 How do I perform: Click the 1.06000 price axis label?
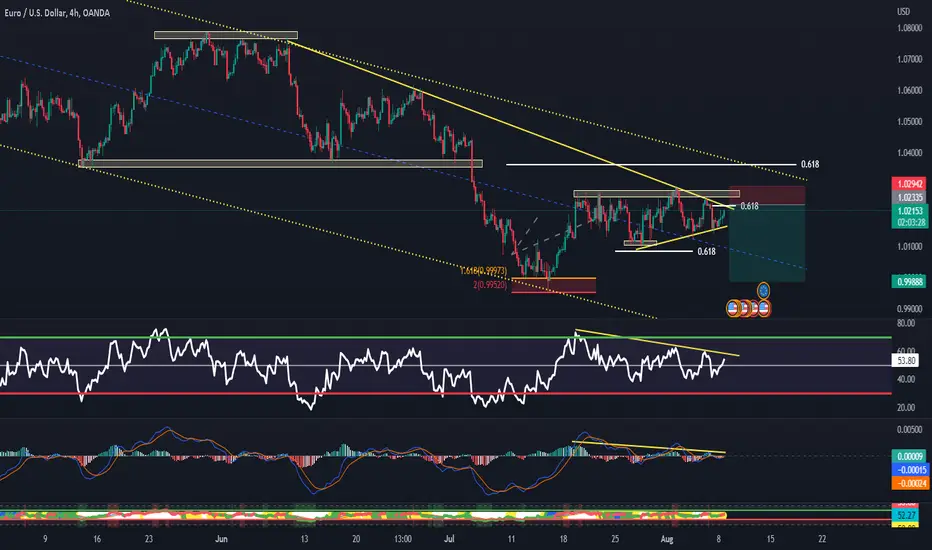909,90
